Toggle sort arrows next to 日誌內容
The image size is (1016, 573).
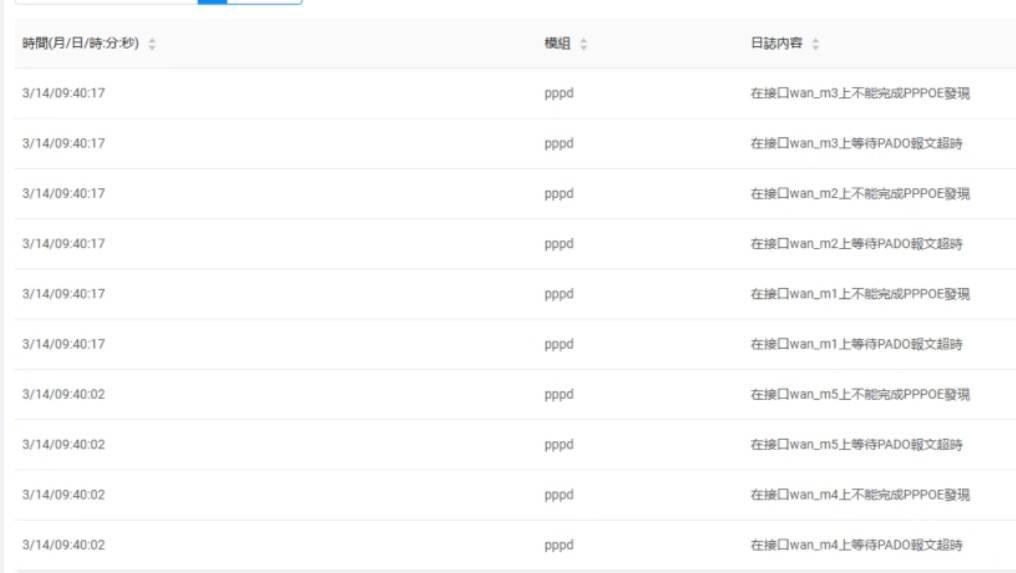click(815, 45)
